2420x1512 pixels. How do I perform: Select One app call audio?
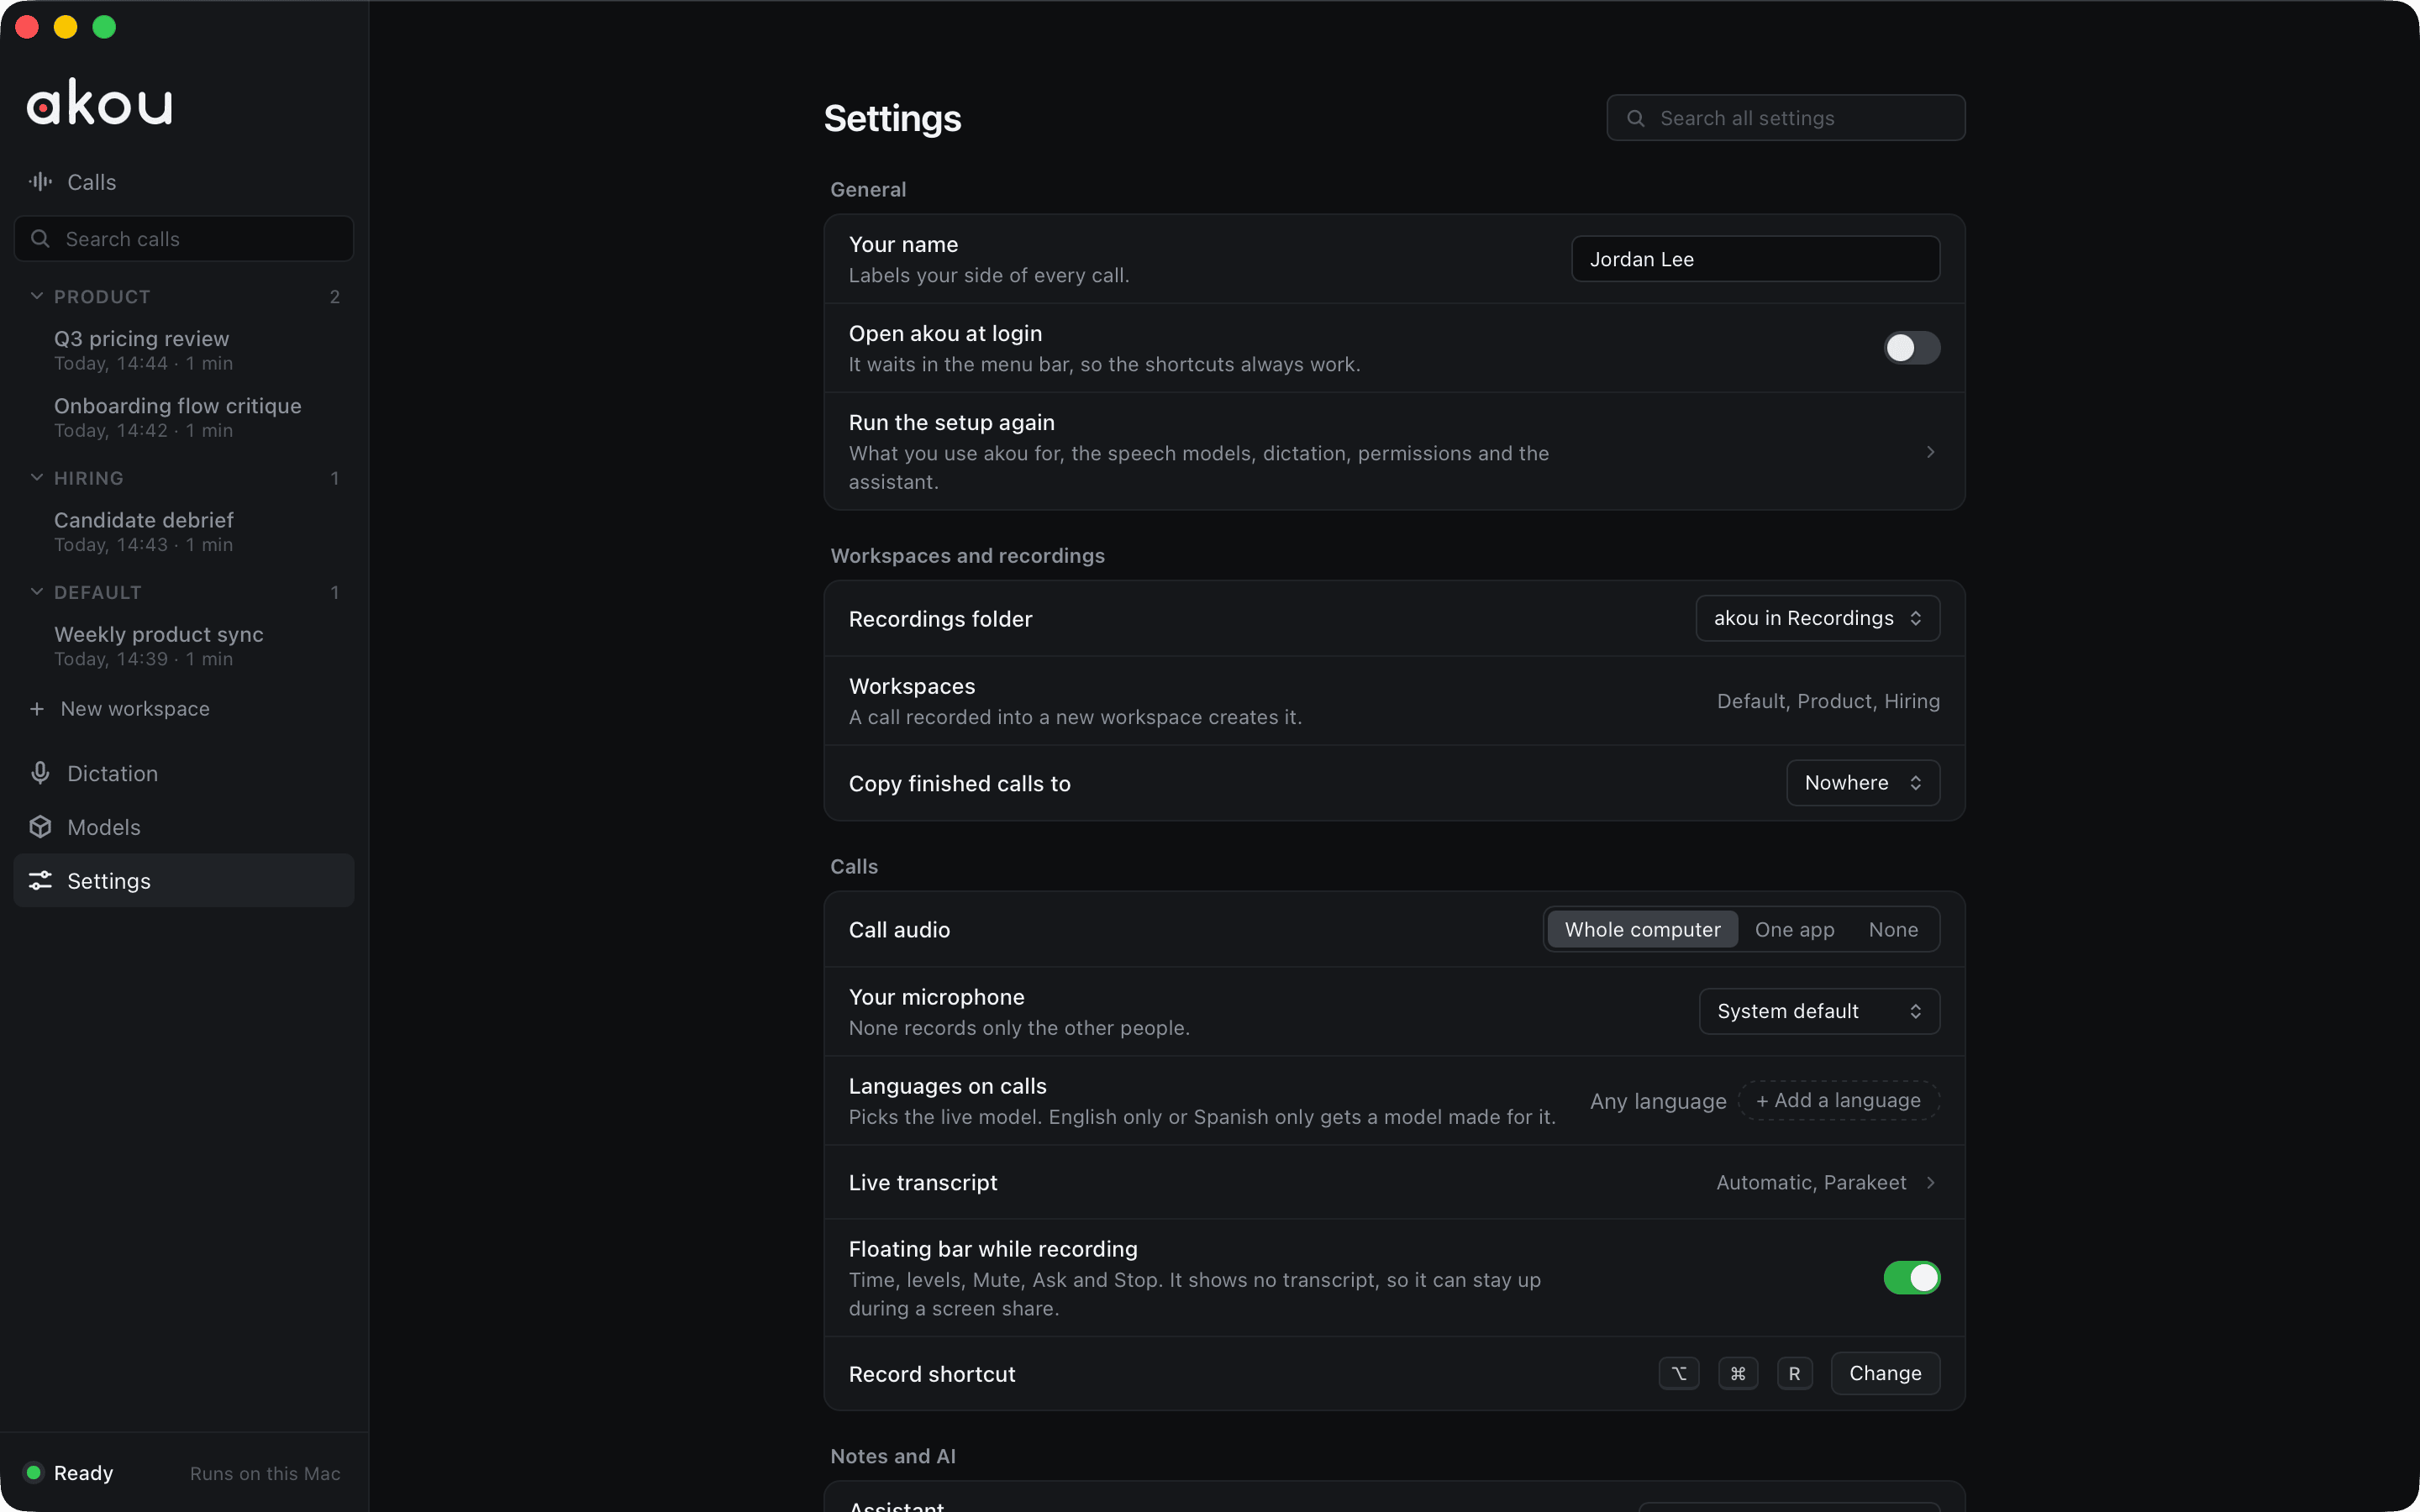tap(1795, 929)
